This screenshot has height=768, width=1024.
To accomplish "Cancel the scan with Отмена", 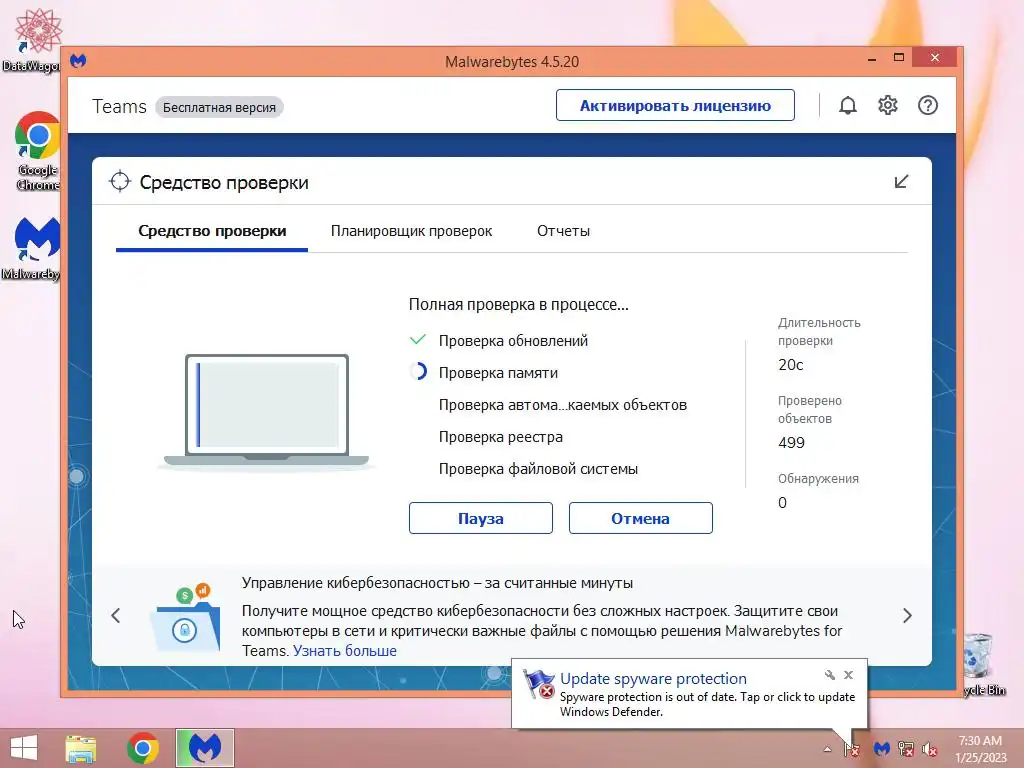I will (x=641, y=518).
